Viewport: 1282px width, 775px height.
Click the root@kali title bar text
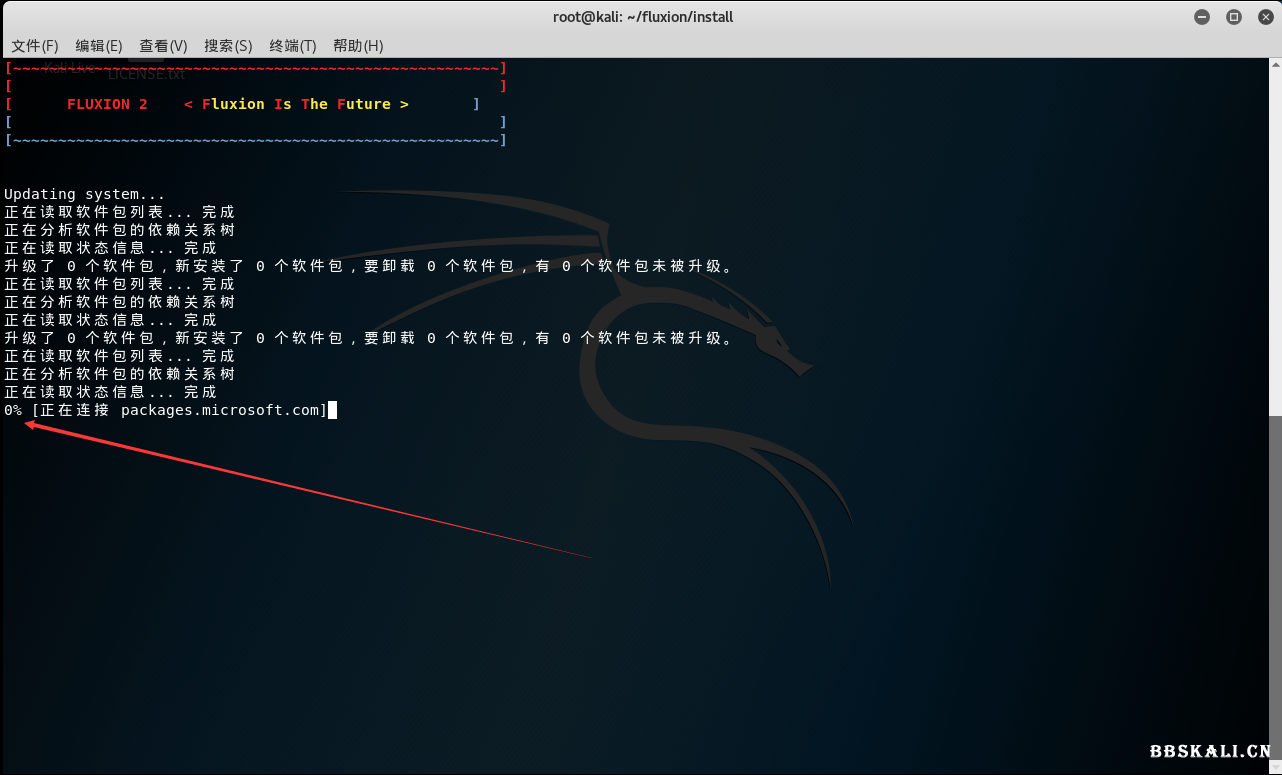(x=643, y=16)
